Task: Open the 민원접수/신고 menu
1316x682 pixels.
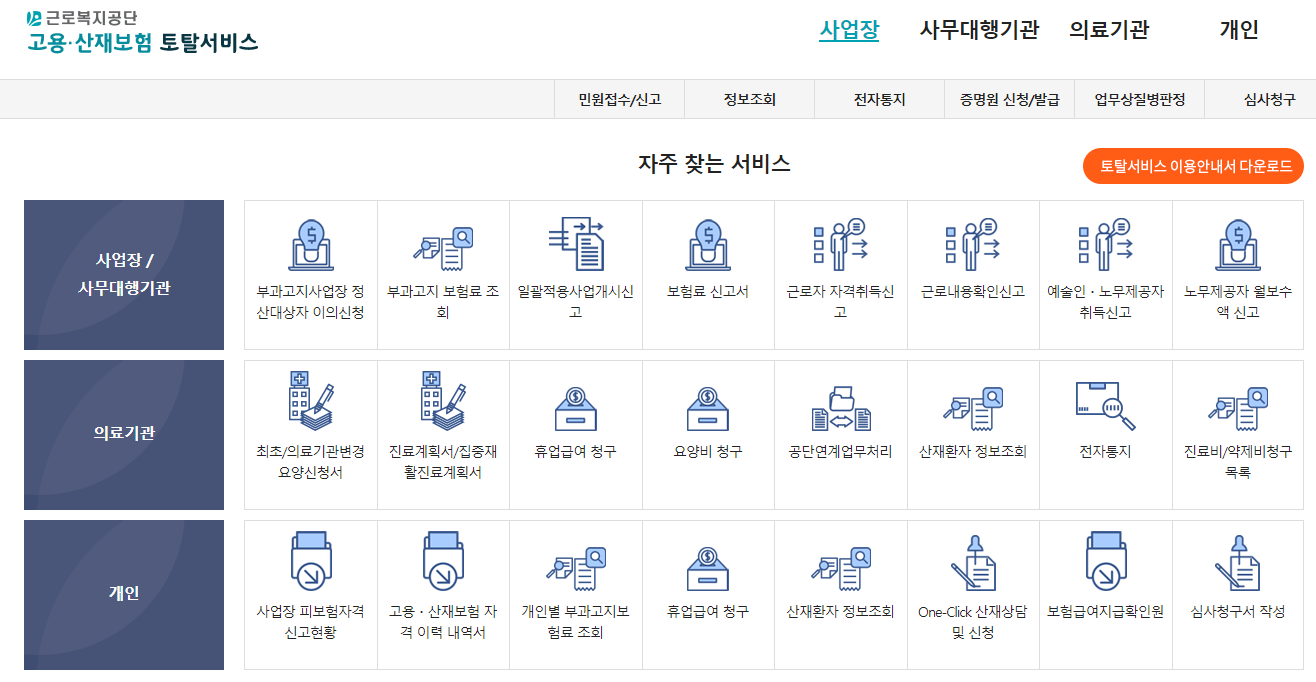Action: (x=619, y=99)
